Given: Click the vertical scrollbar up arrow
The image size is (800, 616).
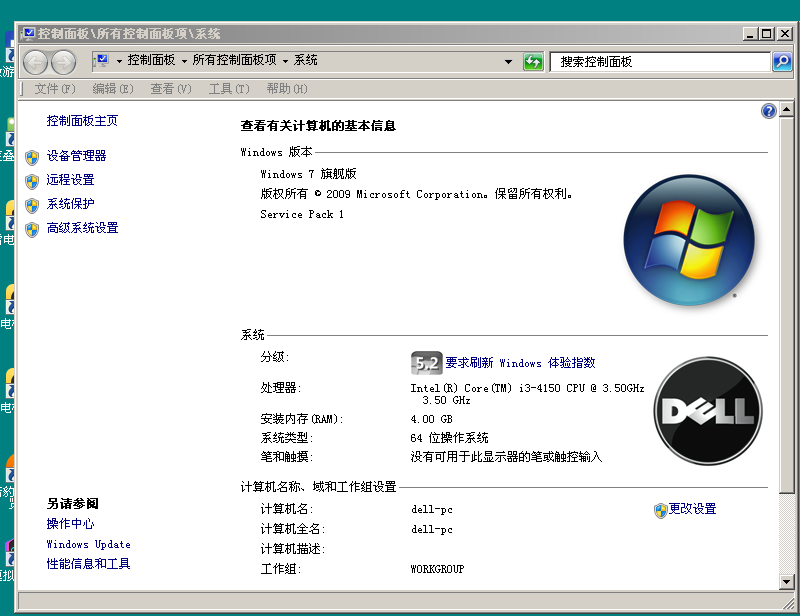Looking at the screenshot, I should [786, 109].
